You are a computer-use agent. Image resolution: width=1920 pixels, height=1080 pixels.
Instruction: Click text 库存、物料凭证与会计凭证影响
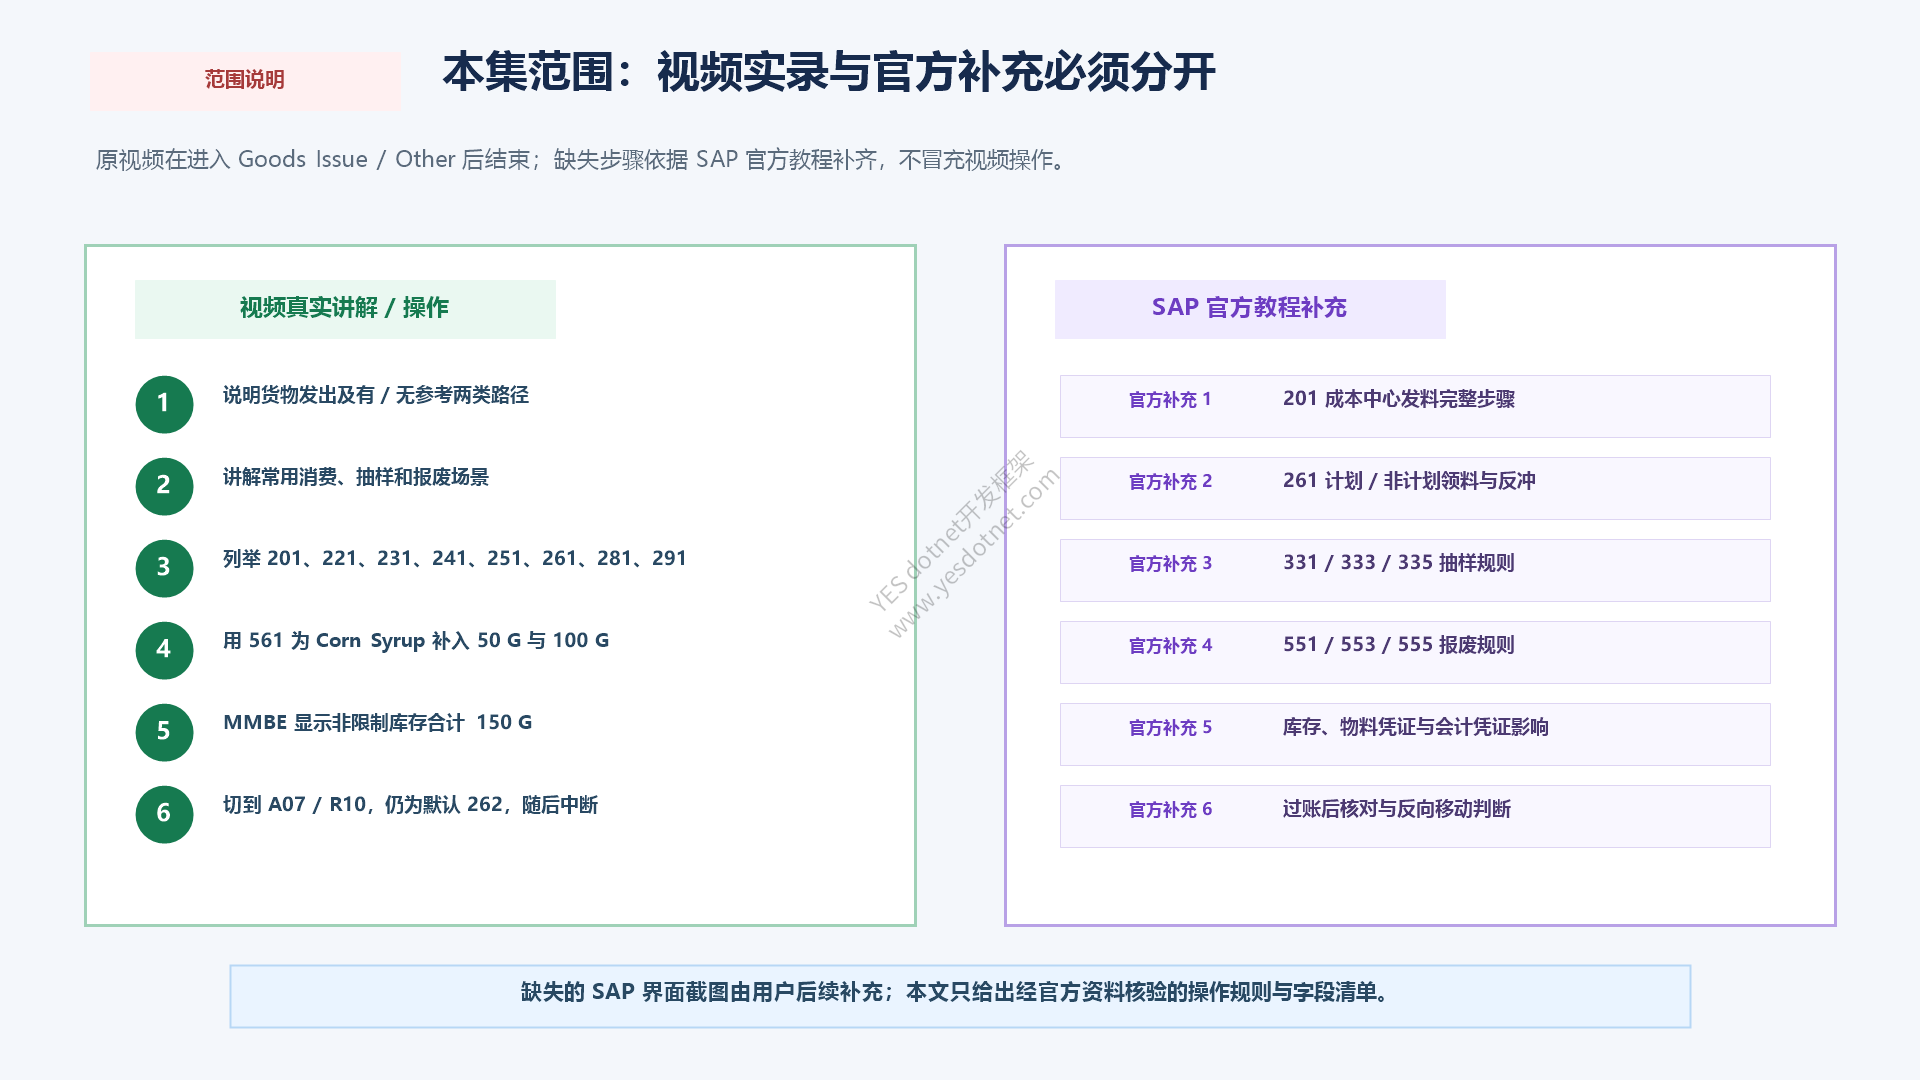point(1416,727)
